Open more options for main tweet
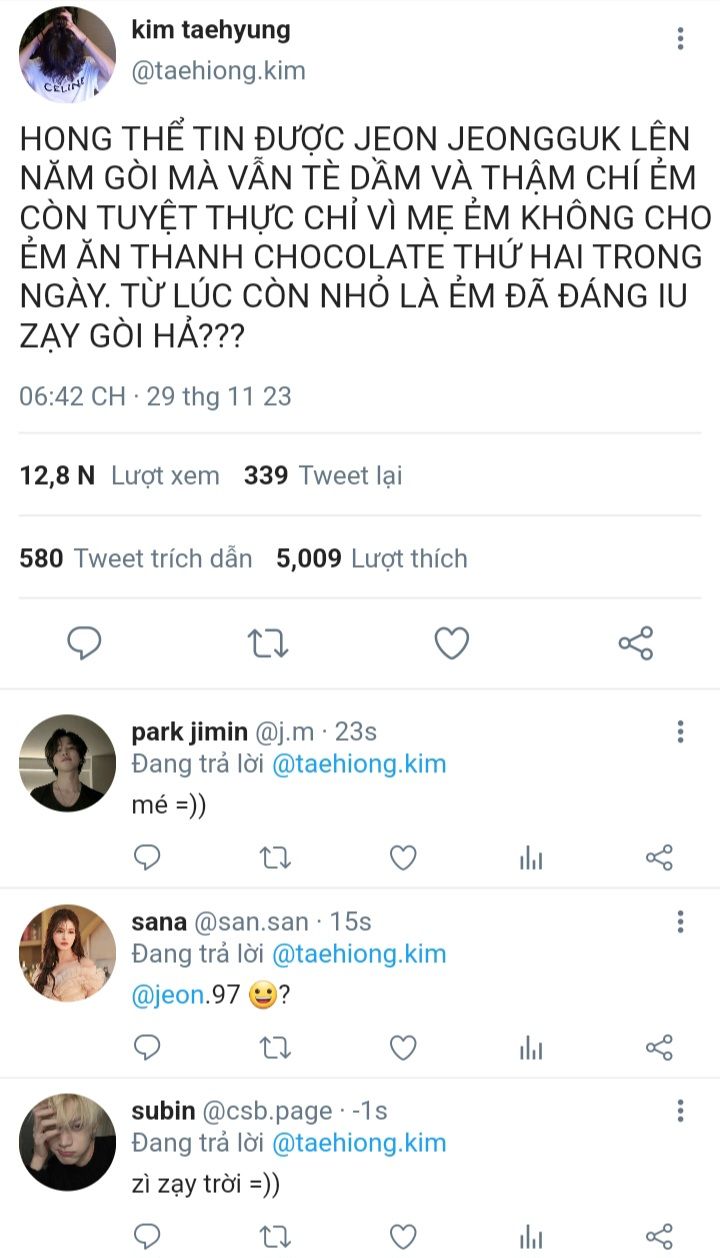Viewport: 720px width, 1258px height. pyautogui.click(x=680, y=39)
